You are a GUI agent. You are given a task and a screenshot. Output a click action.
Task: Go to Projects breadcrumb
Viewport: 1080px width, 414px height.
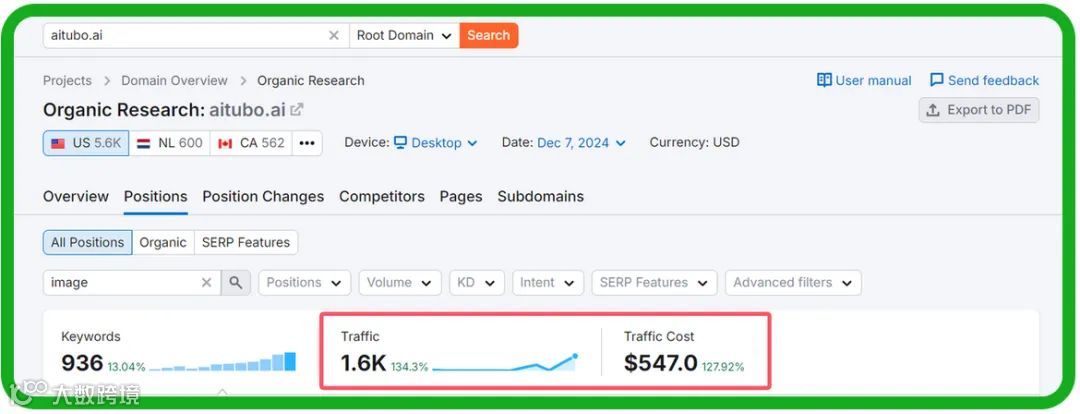tap(67, 81)
